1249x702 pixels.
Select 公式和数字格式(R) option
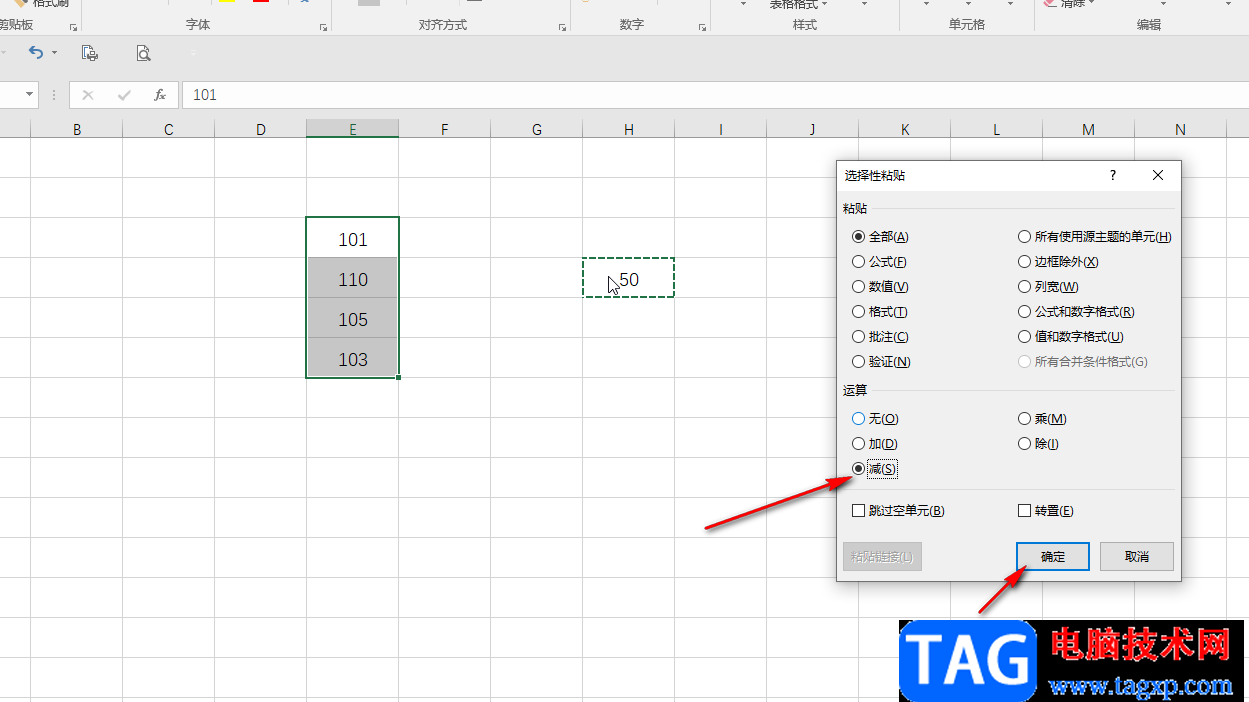(1076, 312)
